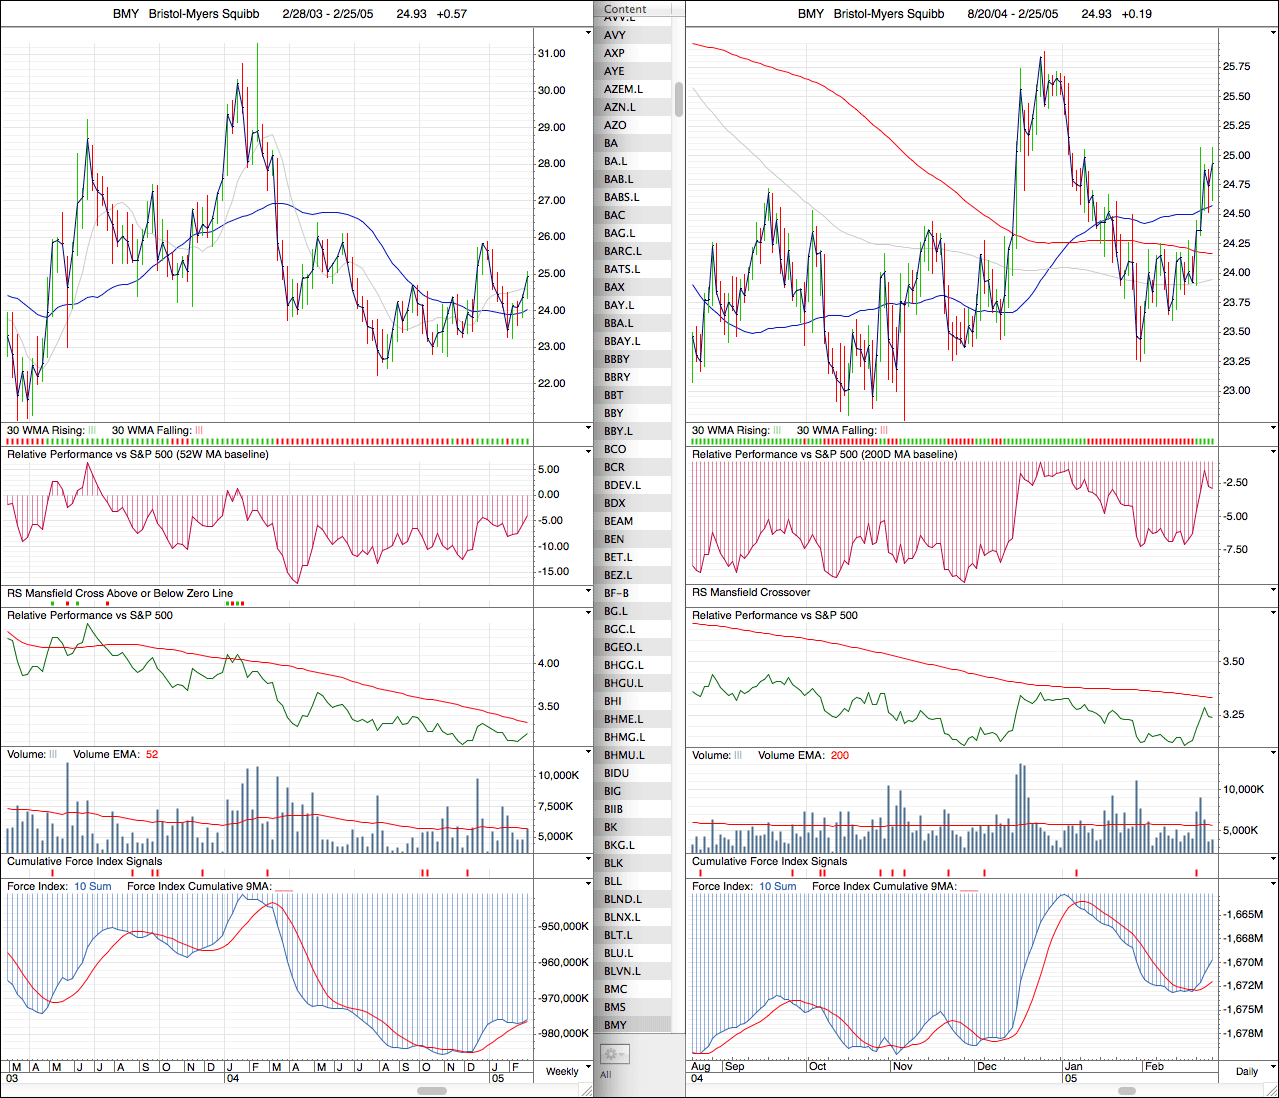The height and width of the screenshot is (1098, 1279).
Task: Click ticker list vertical scrollbar thumb
Action: click(x=679, y=99)
